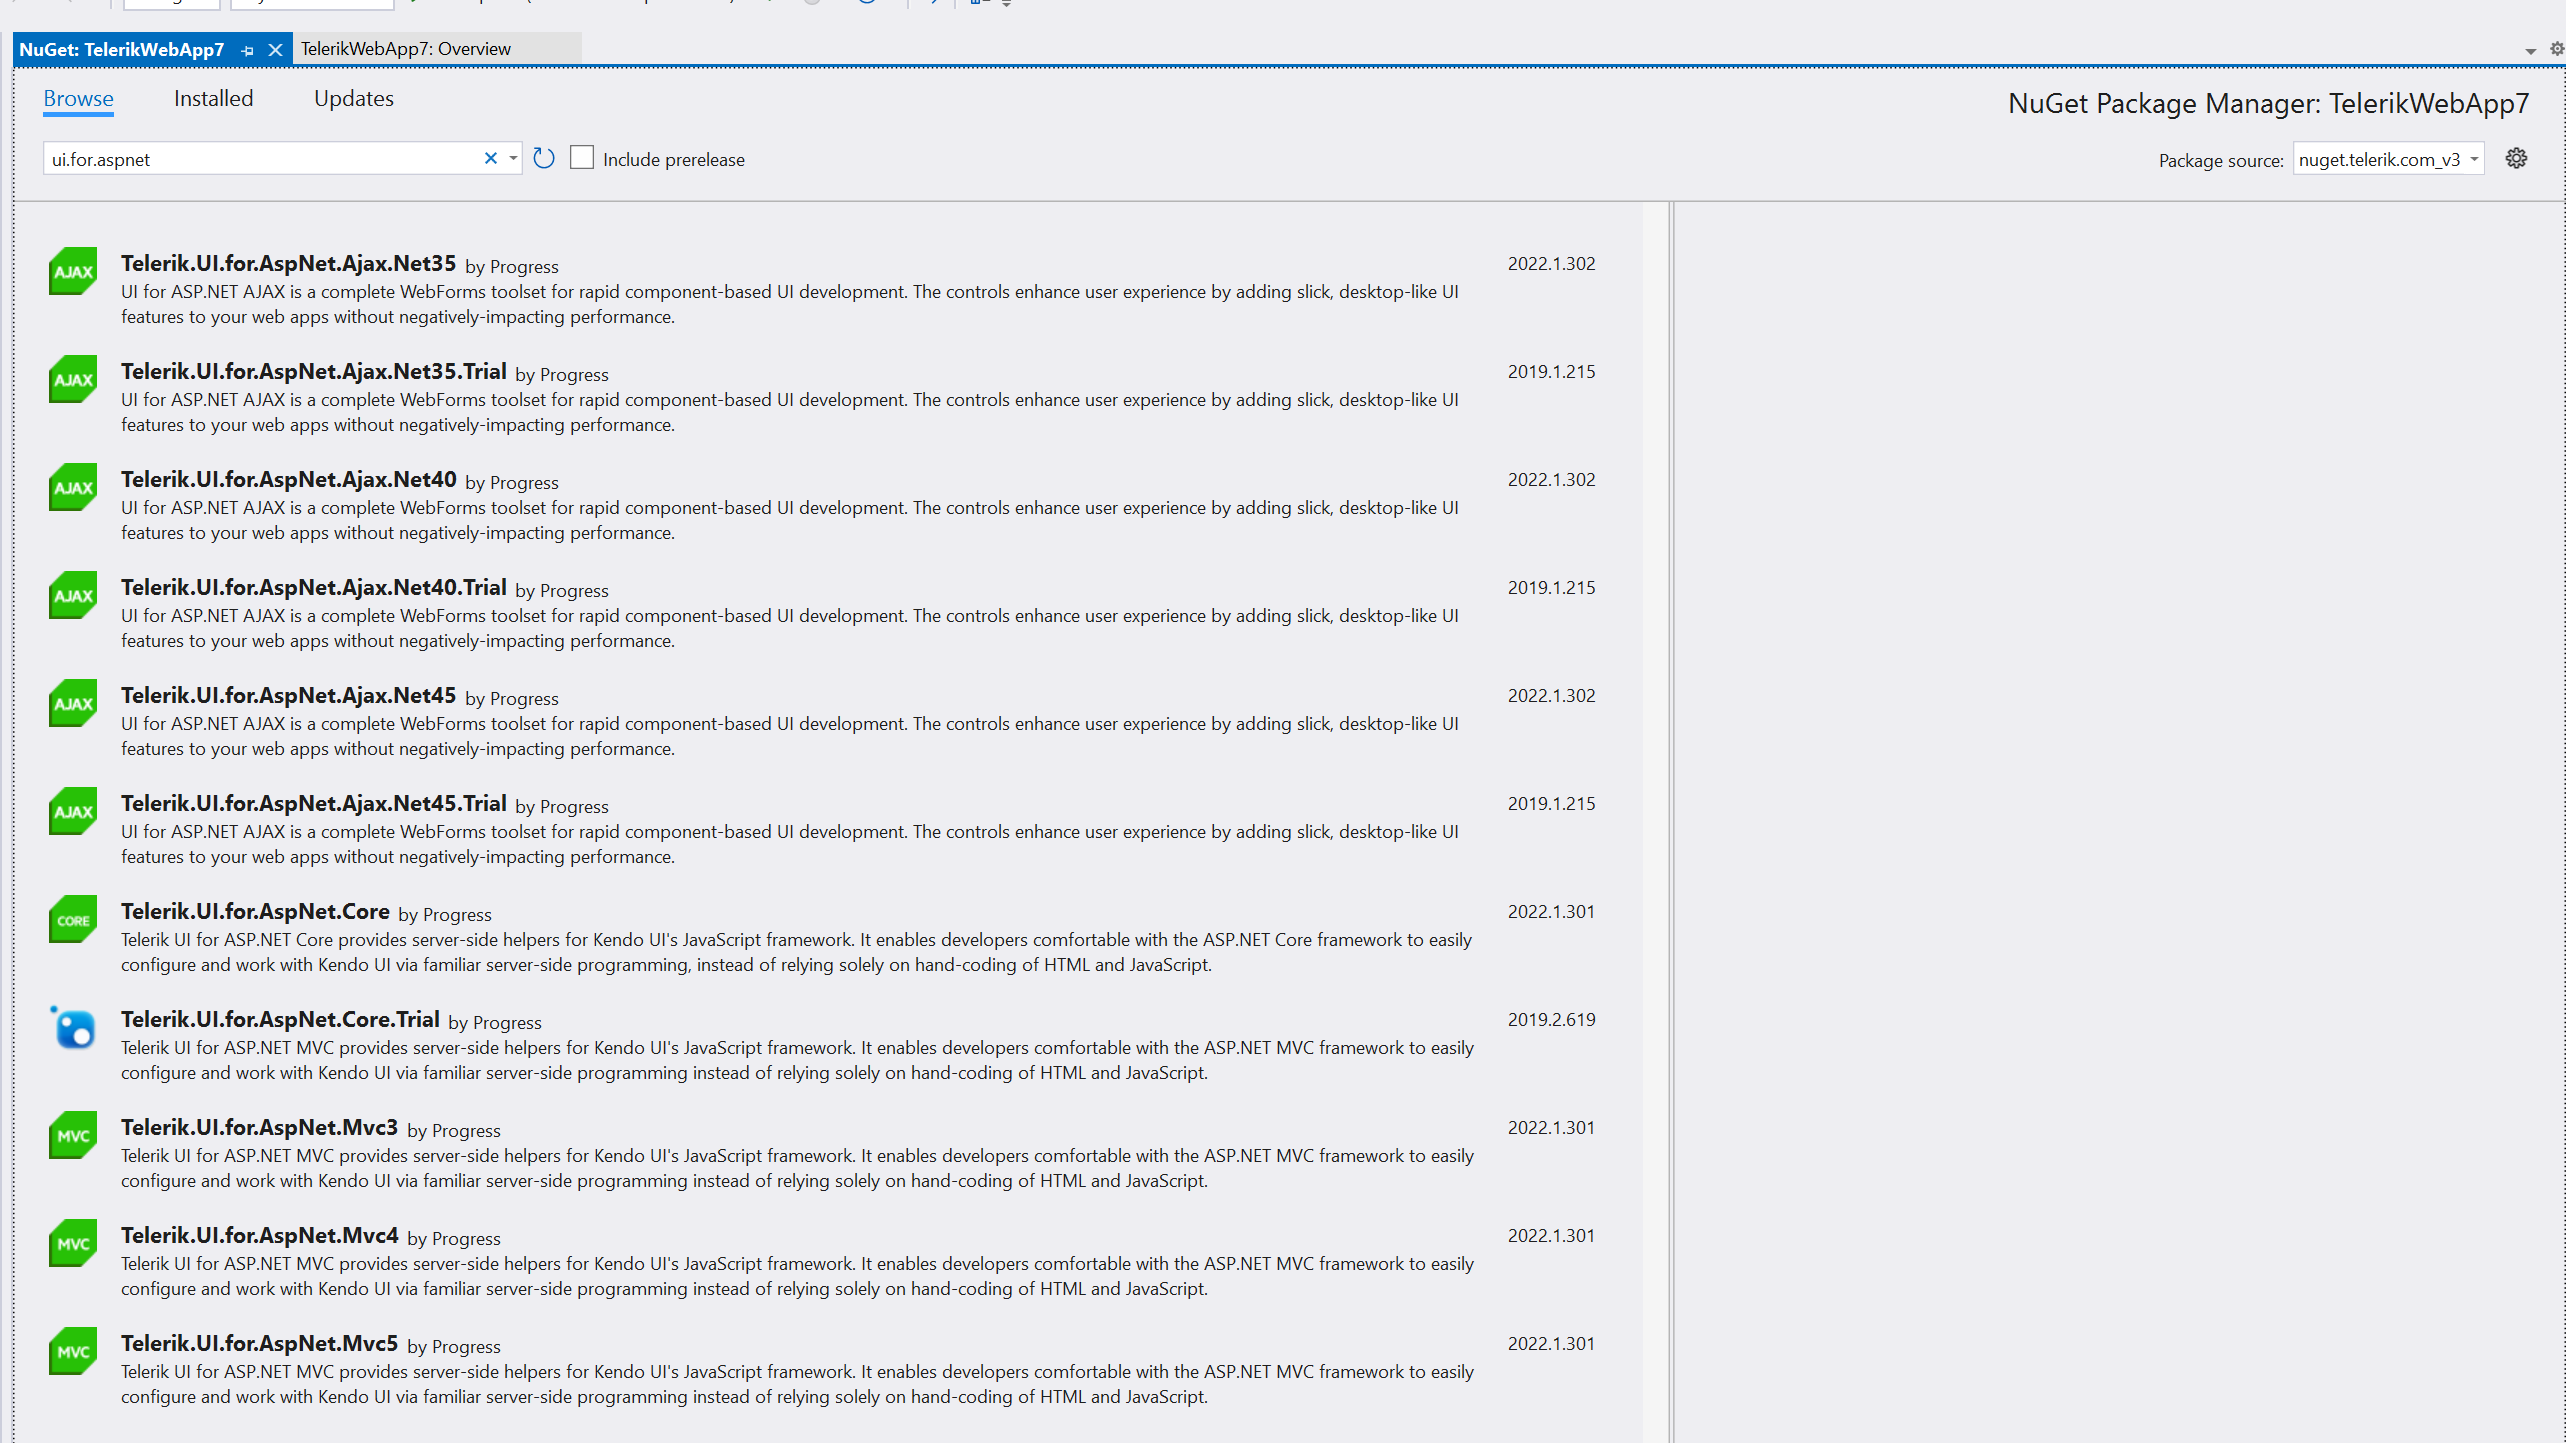The height and width of the screenshot is (1443, 2566).
Task: Click the AJAX icon beside Ajax.Net40
Action: (71, 487)
